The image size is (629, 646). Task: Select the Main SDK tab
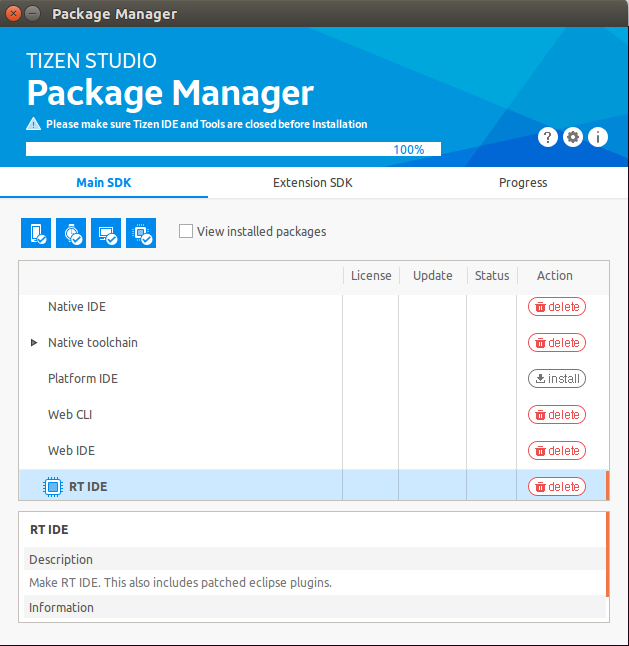coord(104,183)
